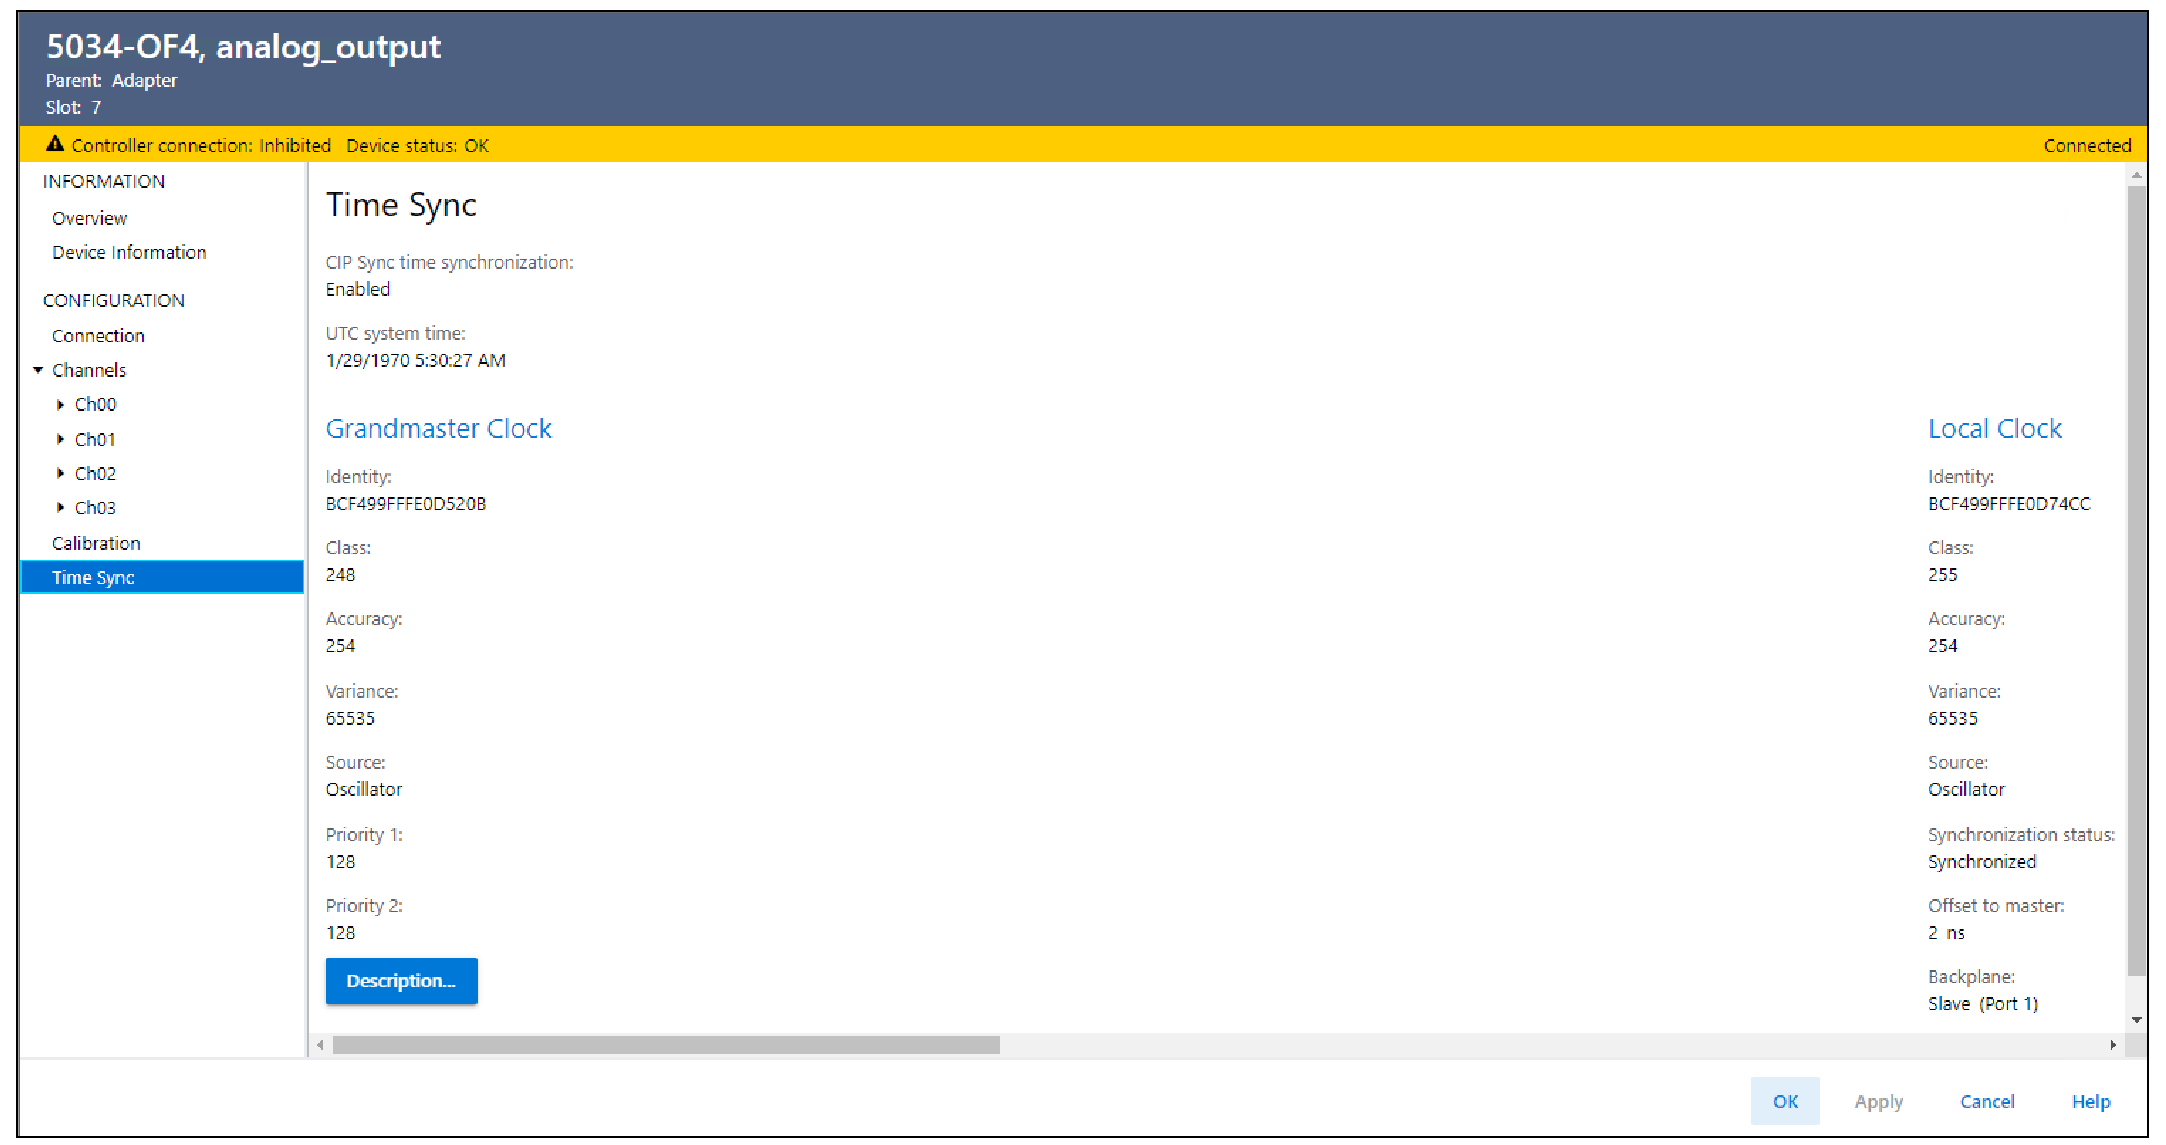This screenshot has height=1145, width=2166.
Task: Click the 'Parent: Adapter' header text
Action: pos(111,81)
